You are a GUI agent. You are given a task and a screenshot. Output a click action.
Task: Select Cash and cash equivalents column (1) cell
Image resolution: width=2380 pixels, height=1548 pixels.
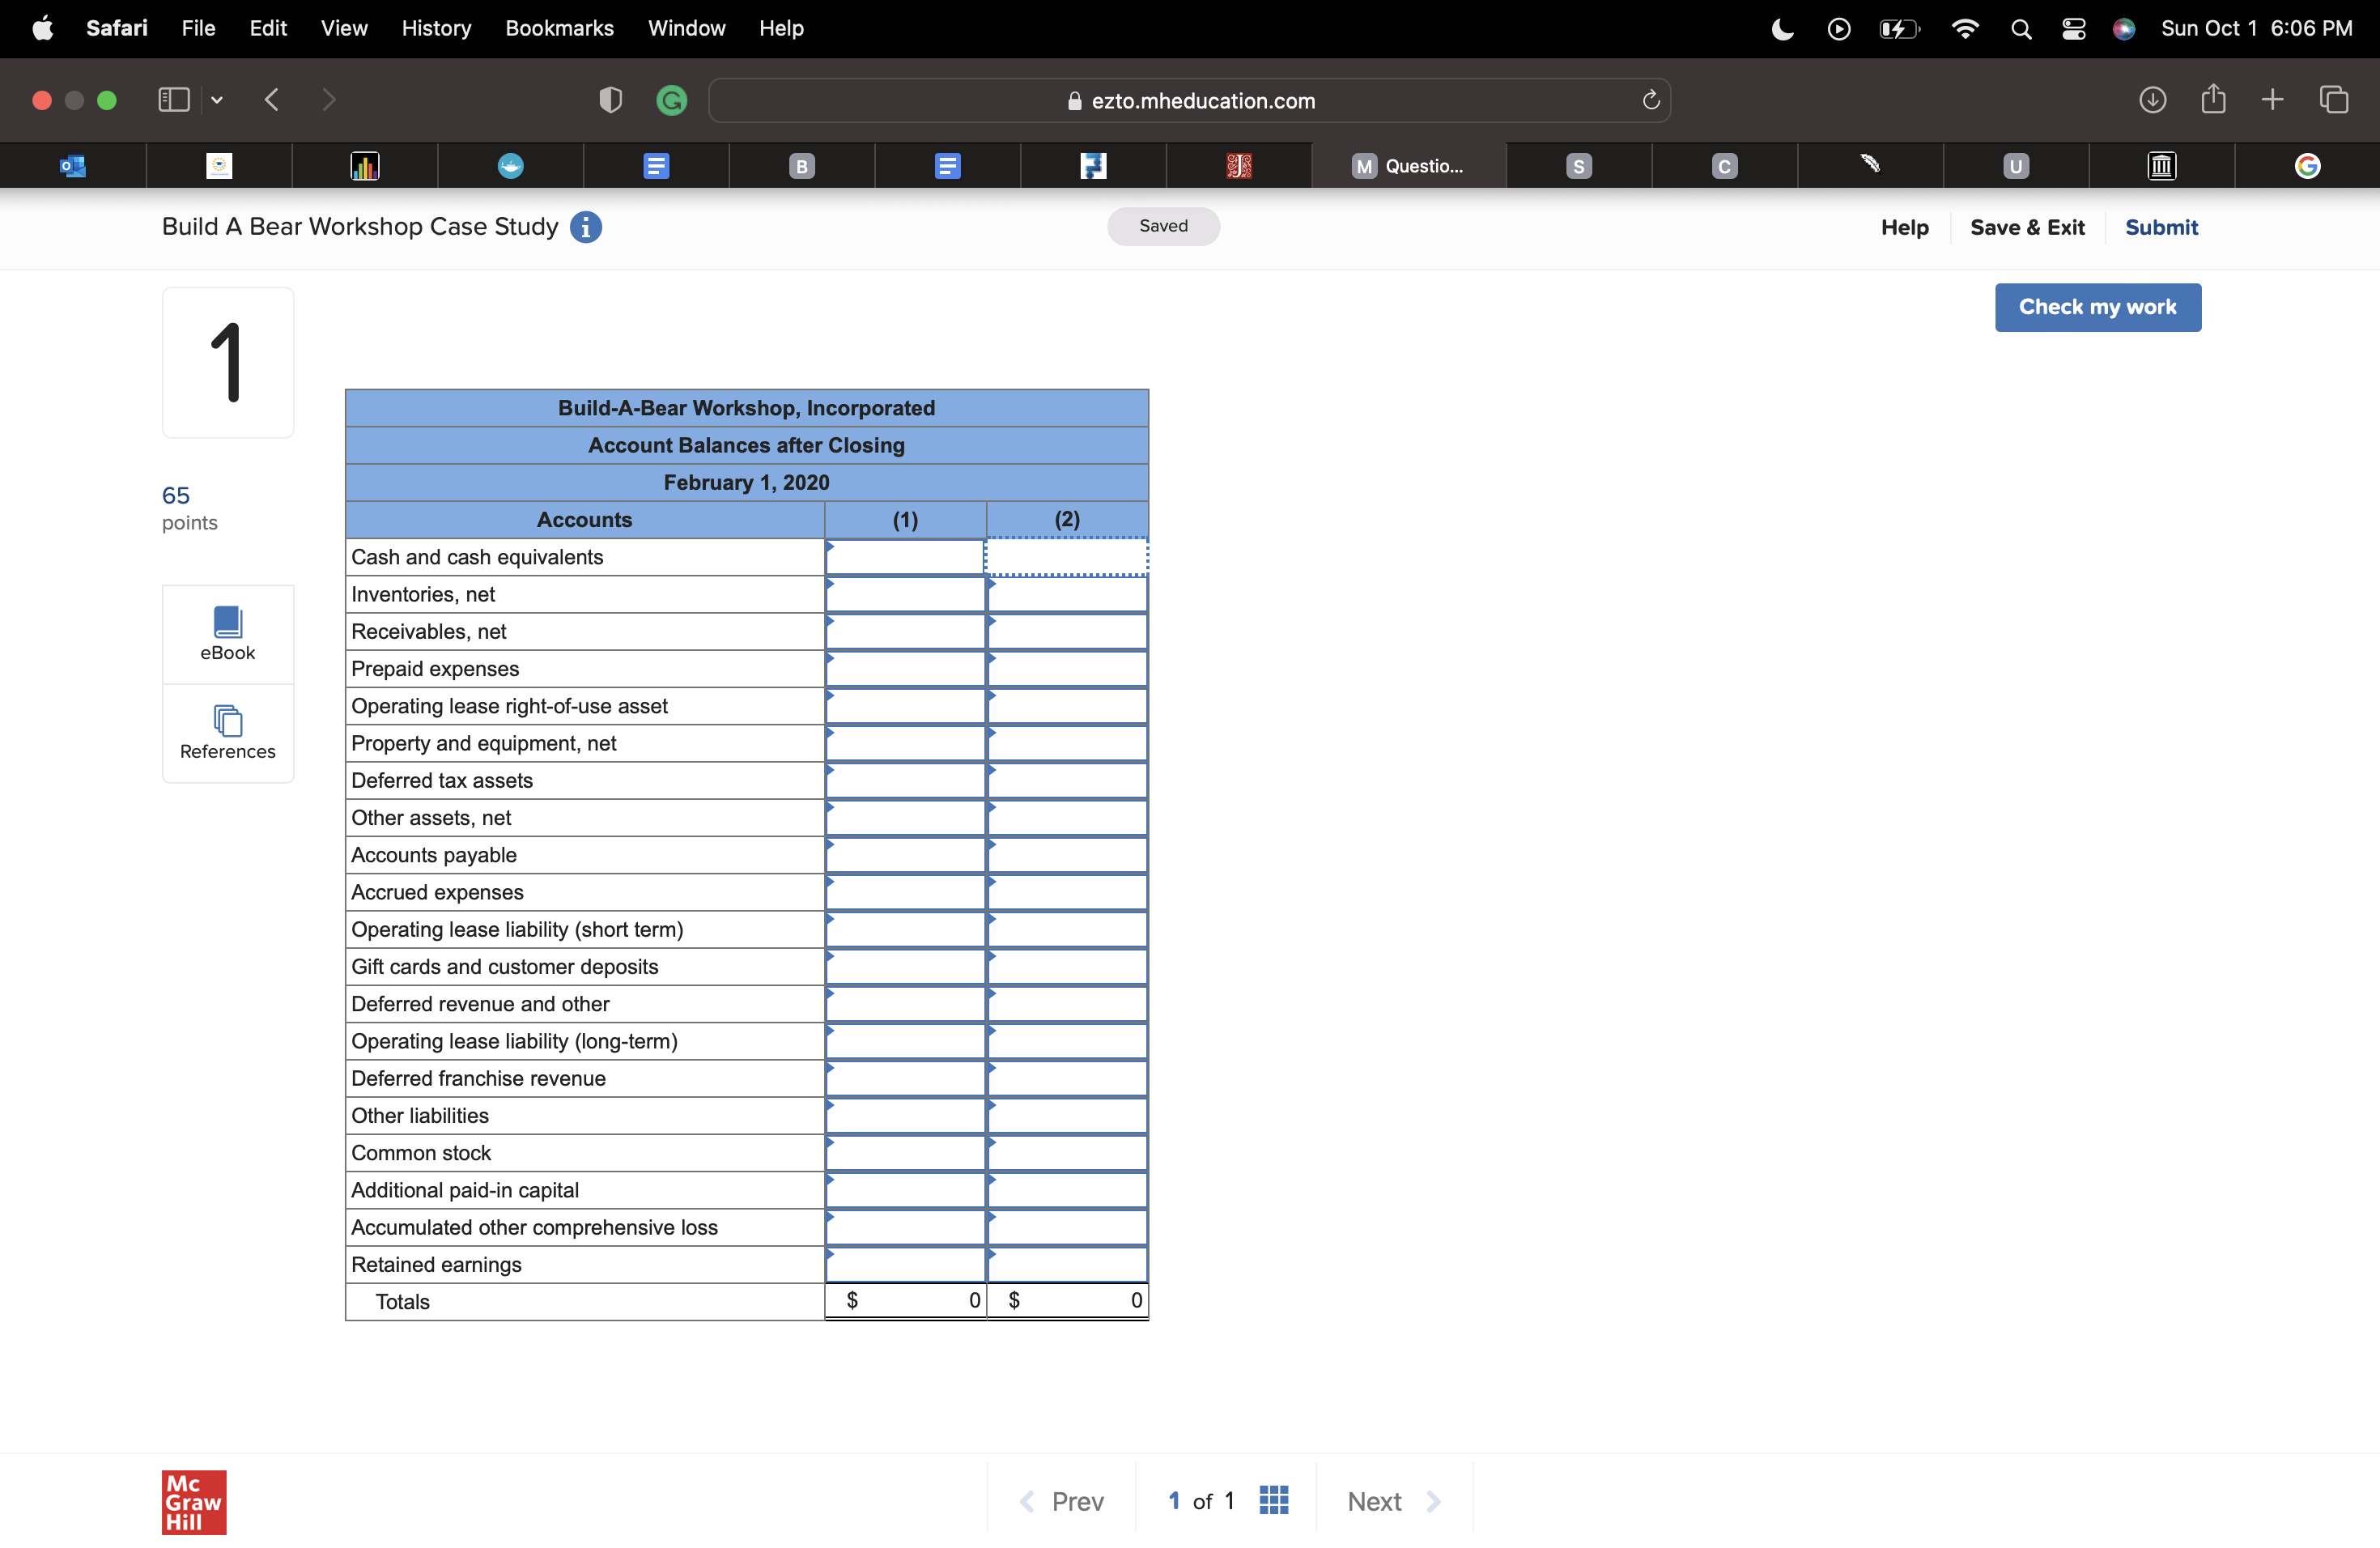pos(905,557)
